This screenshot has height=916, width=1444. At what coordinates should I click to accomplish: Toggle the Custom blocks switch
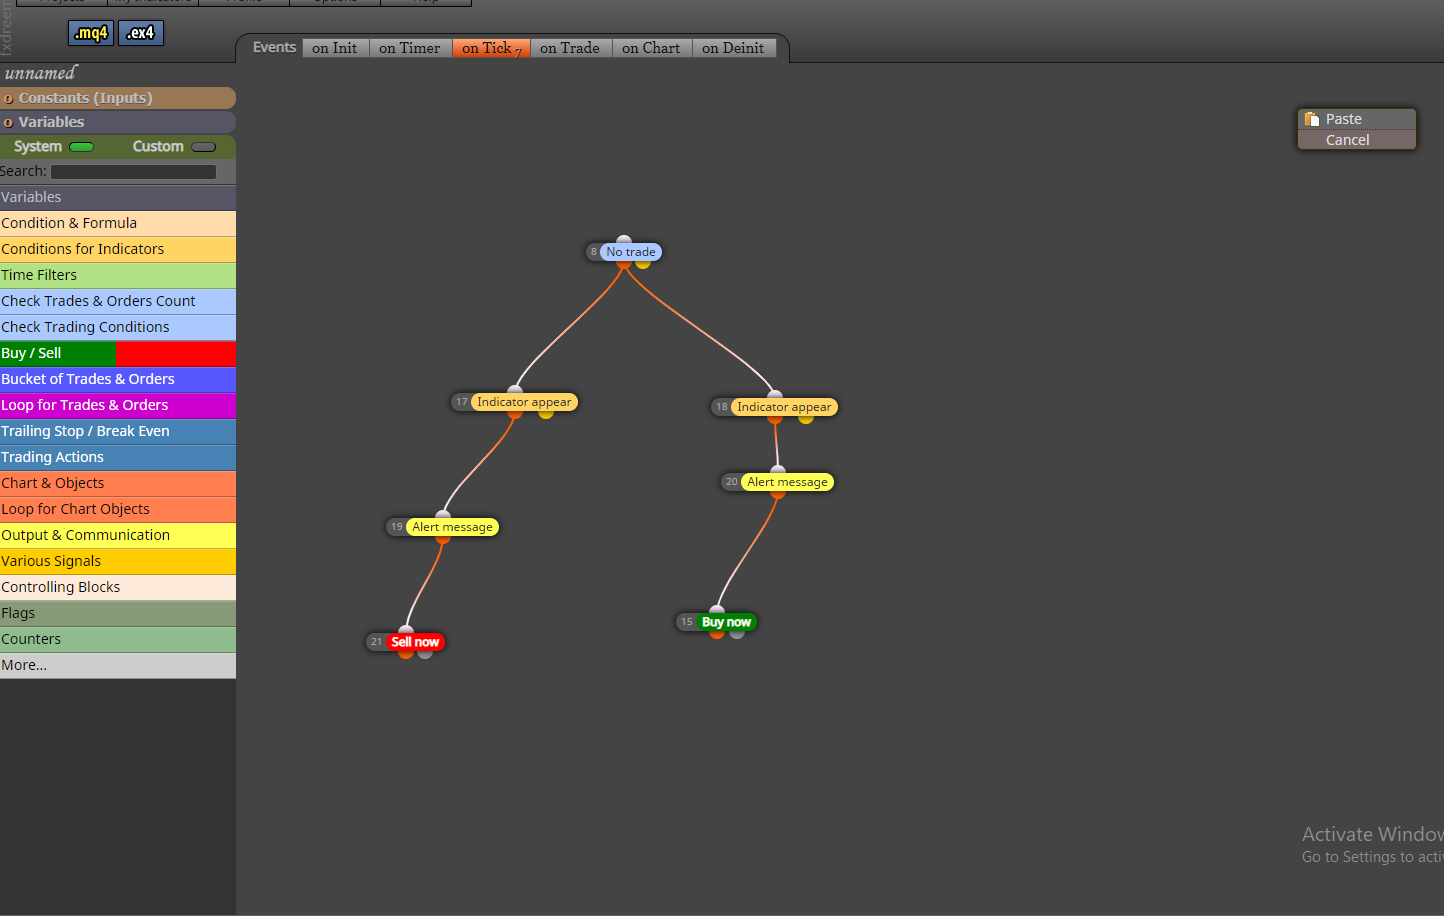(203, 147)
